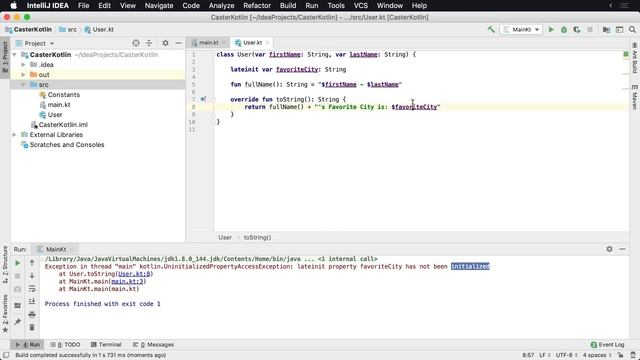Click the up arrow in the Run panel

32,263
